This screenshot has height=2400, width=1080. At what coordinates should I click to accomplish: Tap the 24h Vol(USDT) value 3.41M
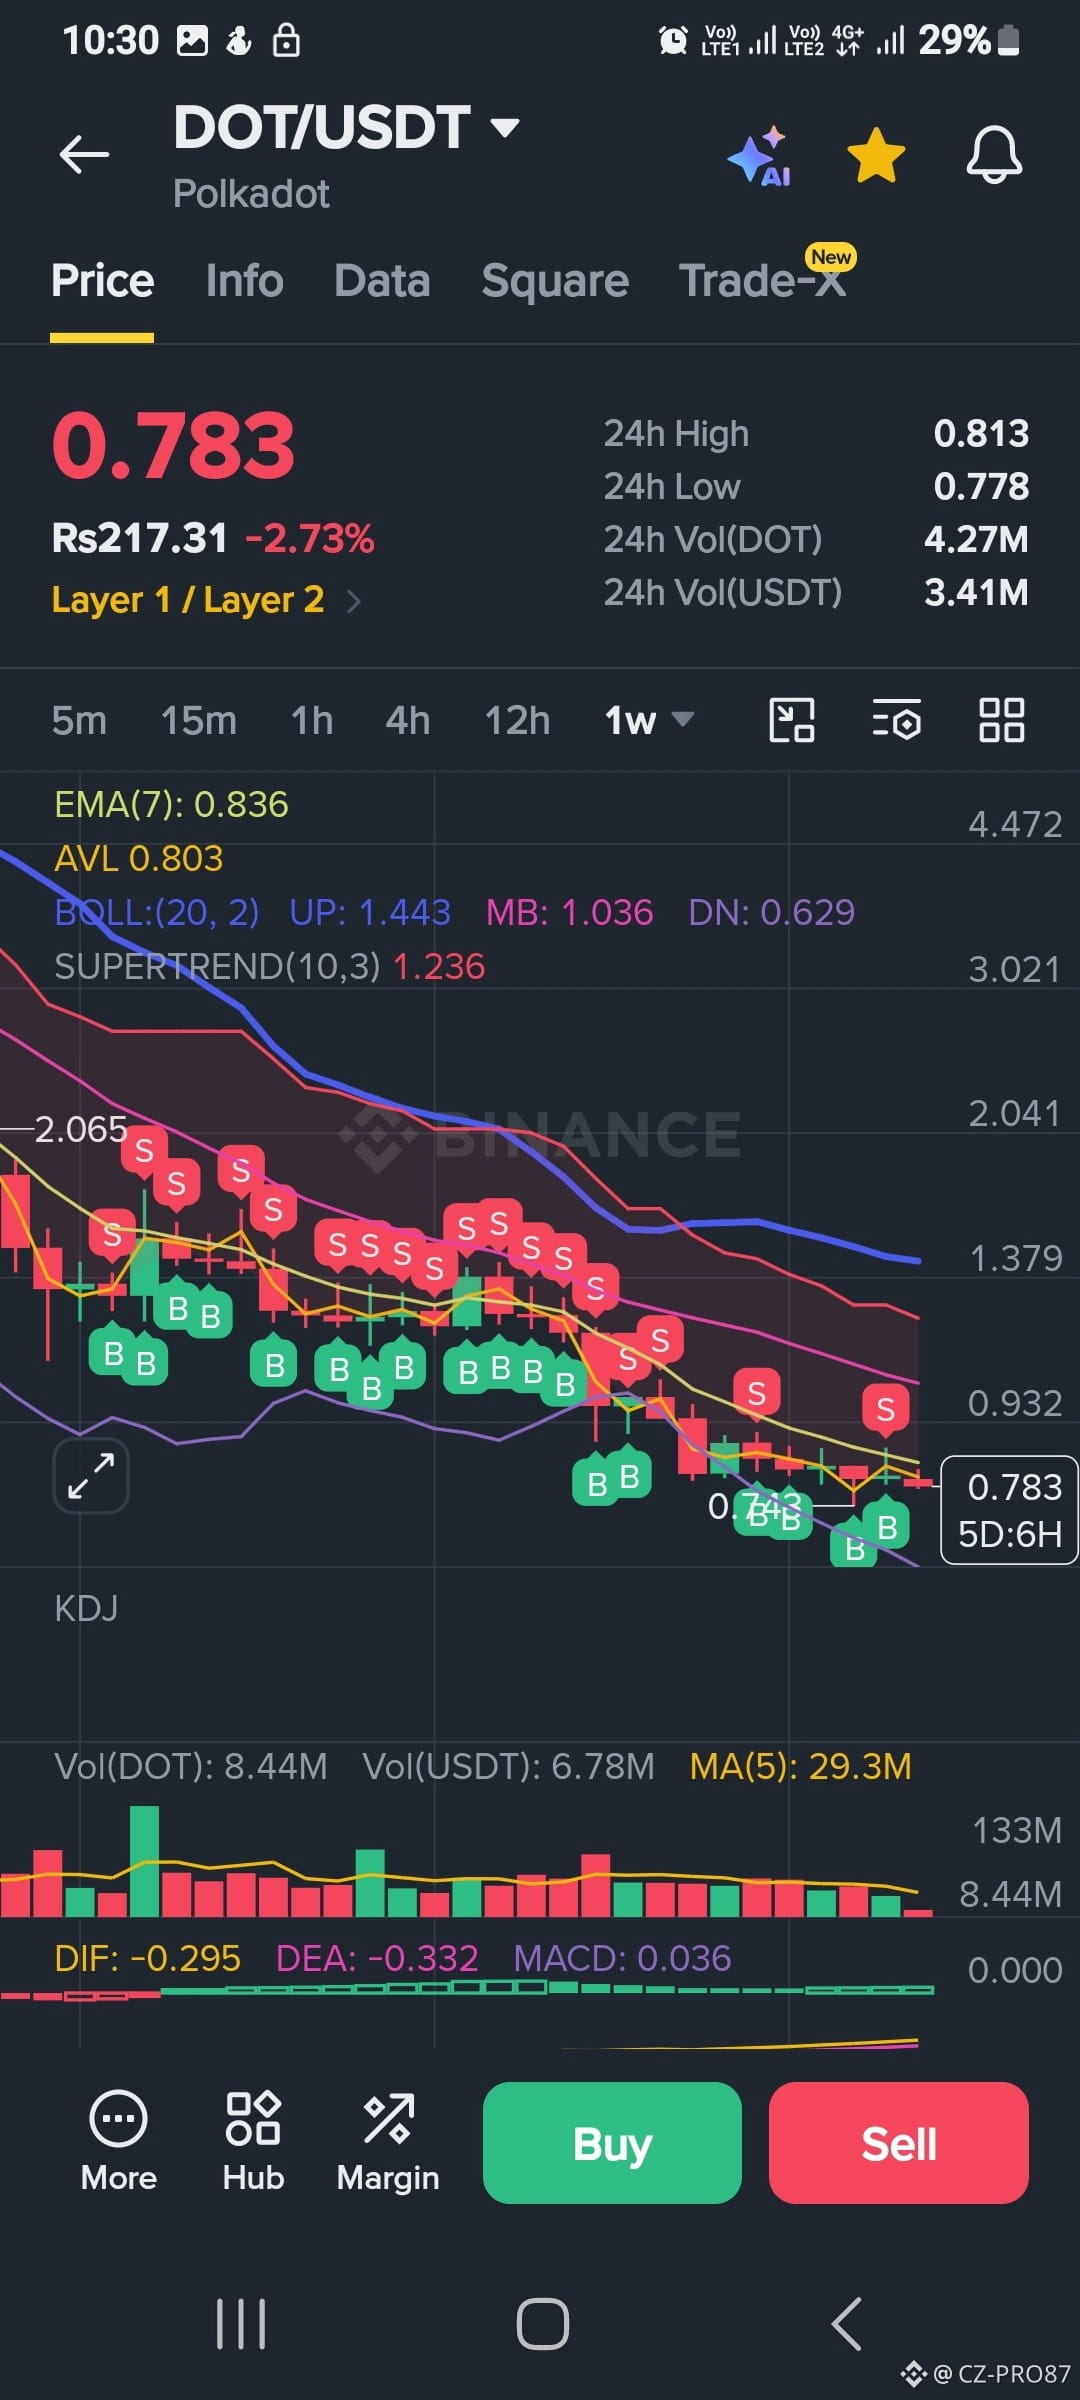(976, 593)
